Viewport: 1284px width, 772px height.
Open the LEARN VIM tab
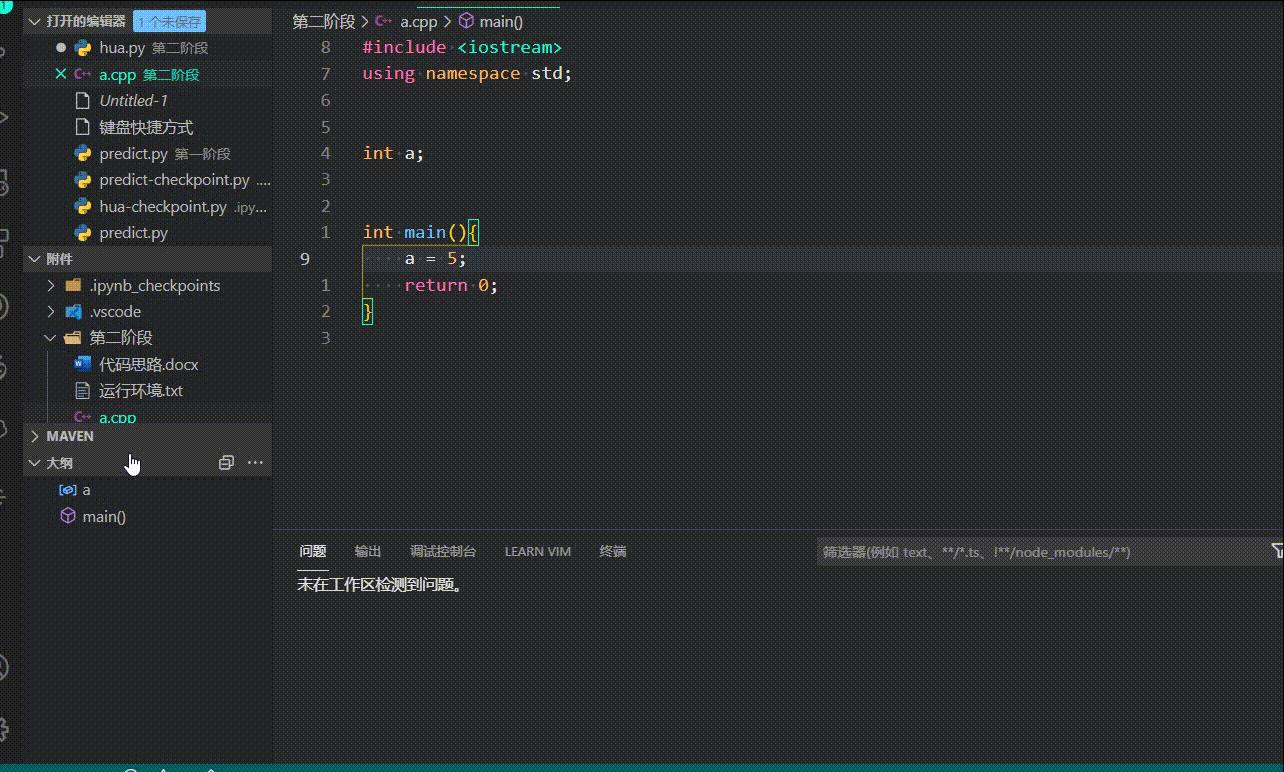click(x=538, y=551)
